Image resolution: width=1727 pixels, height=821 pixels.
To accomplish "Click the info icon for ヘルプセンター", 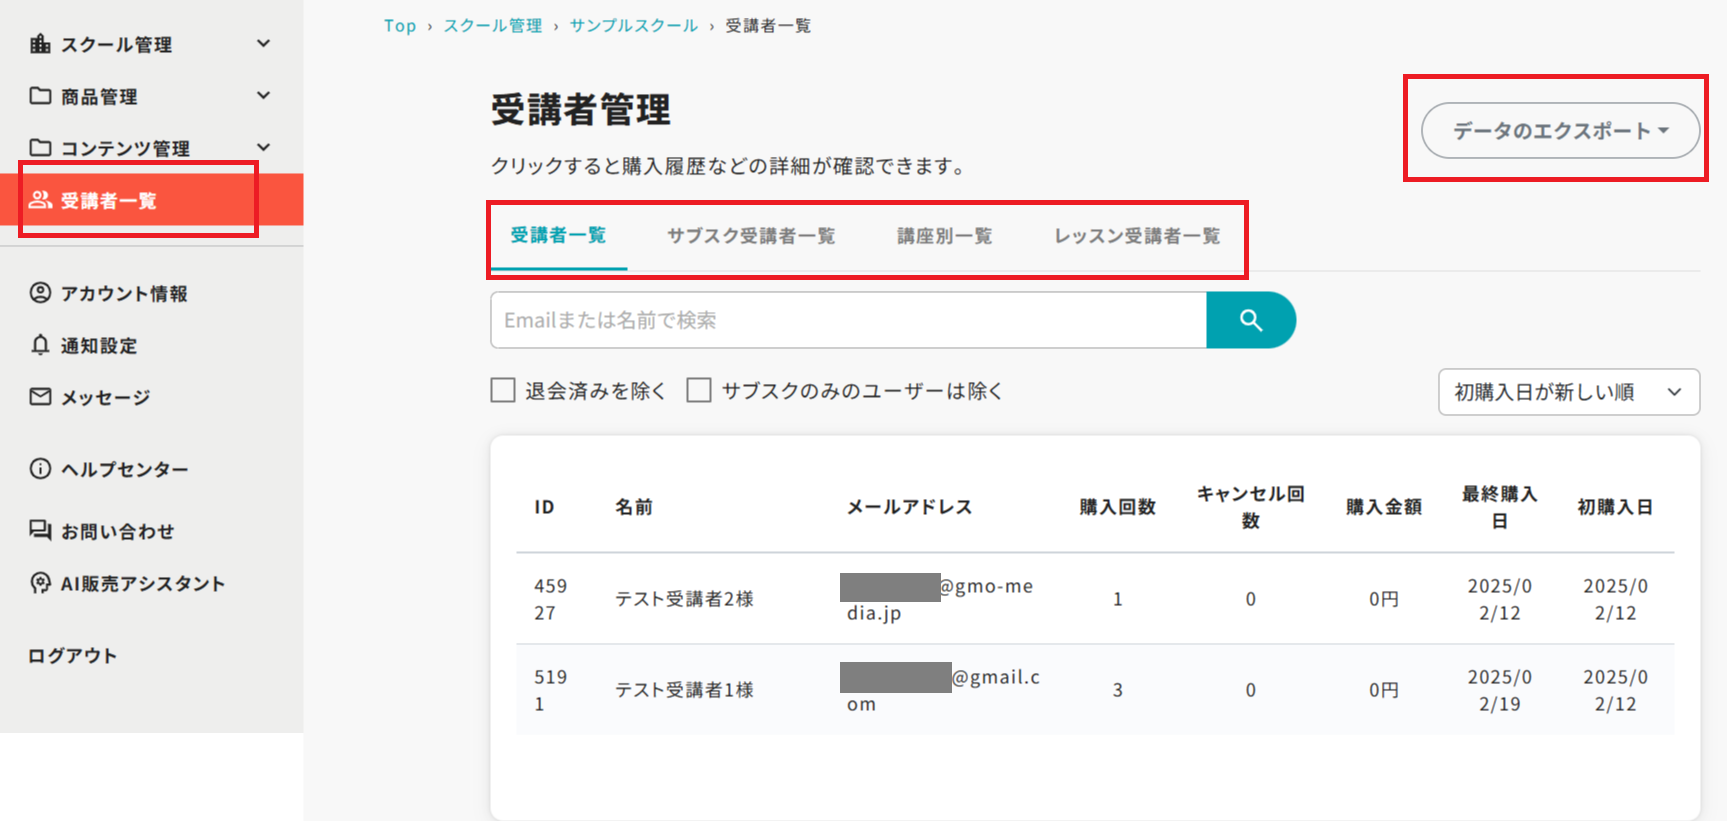I will click(40, 469).
